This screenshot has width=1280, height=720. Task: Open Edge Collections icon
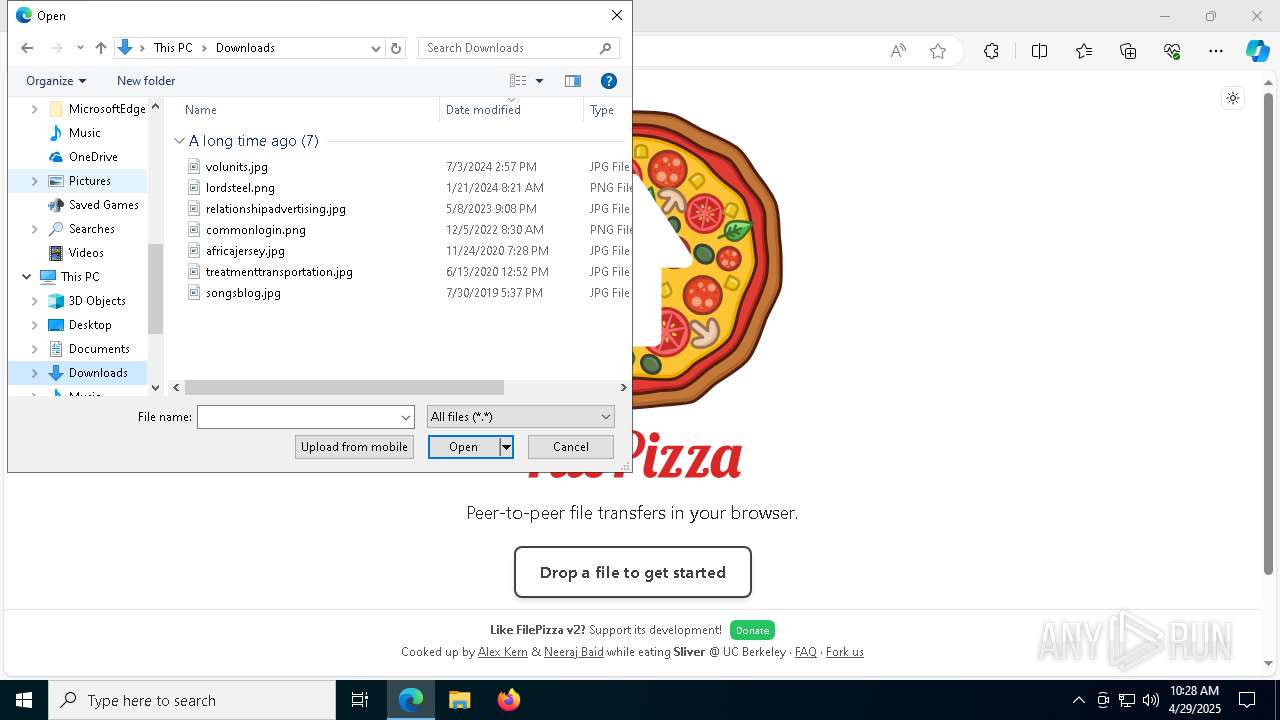1128,51
